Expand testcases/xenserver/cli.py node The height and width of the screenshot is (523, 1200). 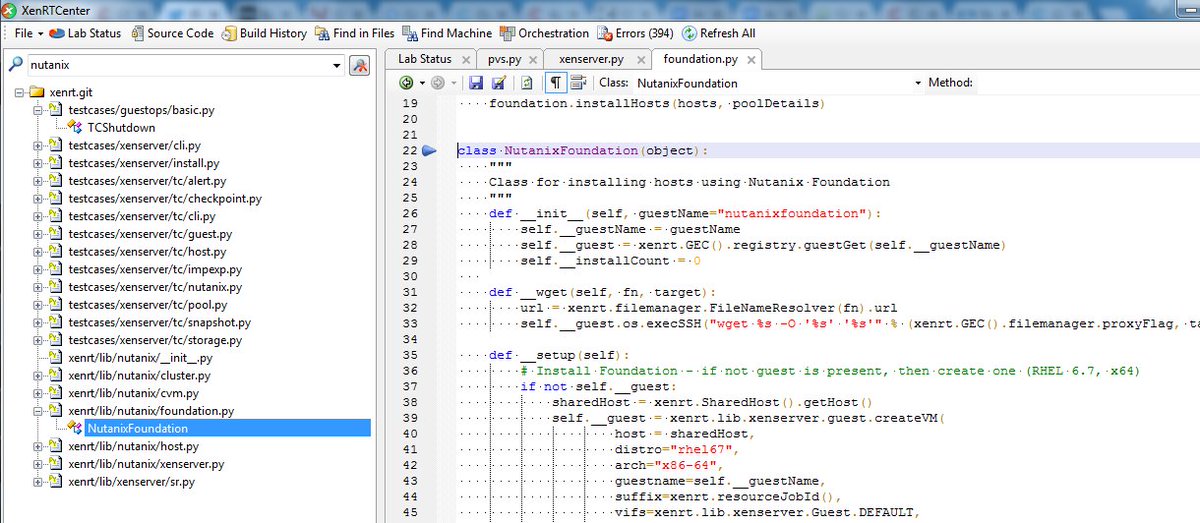39,145
